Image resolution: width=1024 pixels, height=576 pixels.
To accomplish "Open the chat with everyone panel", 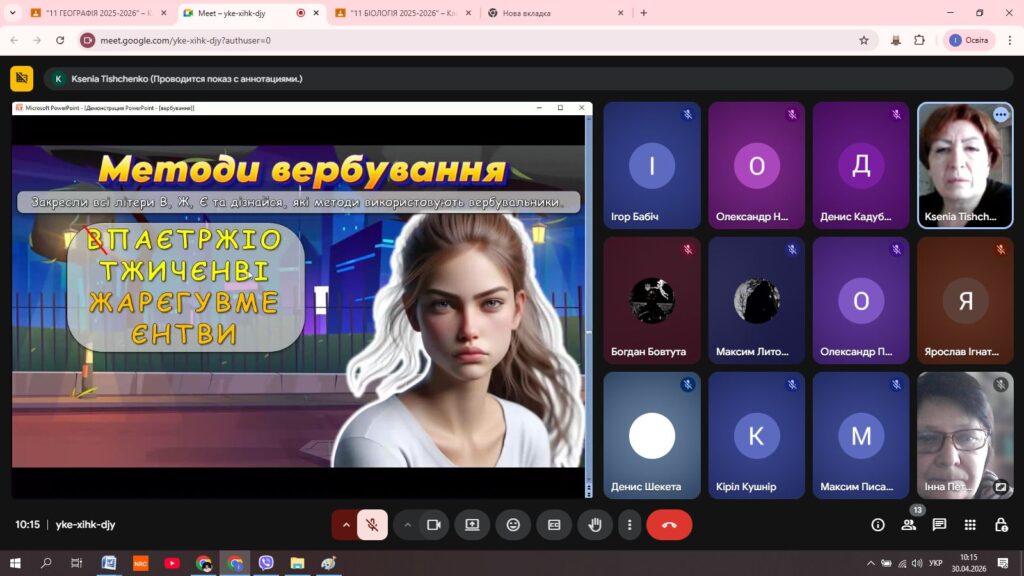I will tap(939, 524).
